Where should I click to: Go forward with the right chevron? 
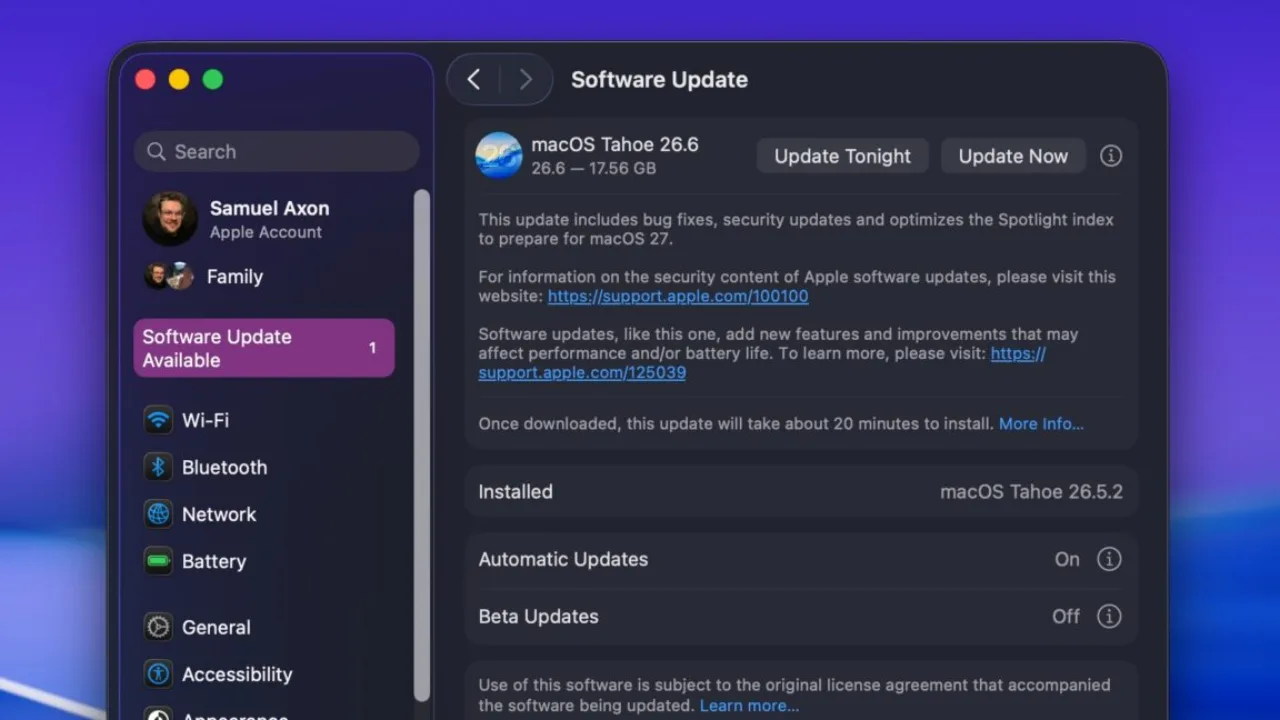(x=526, y=80)
